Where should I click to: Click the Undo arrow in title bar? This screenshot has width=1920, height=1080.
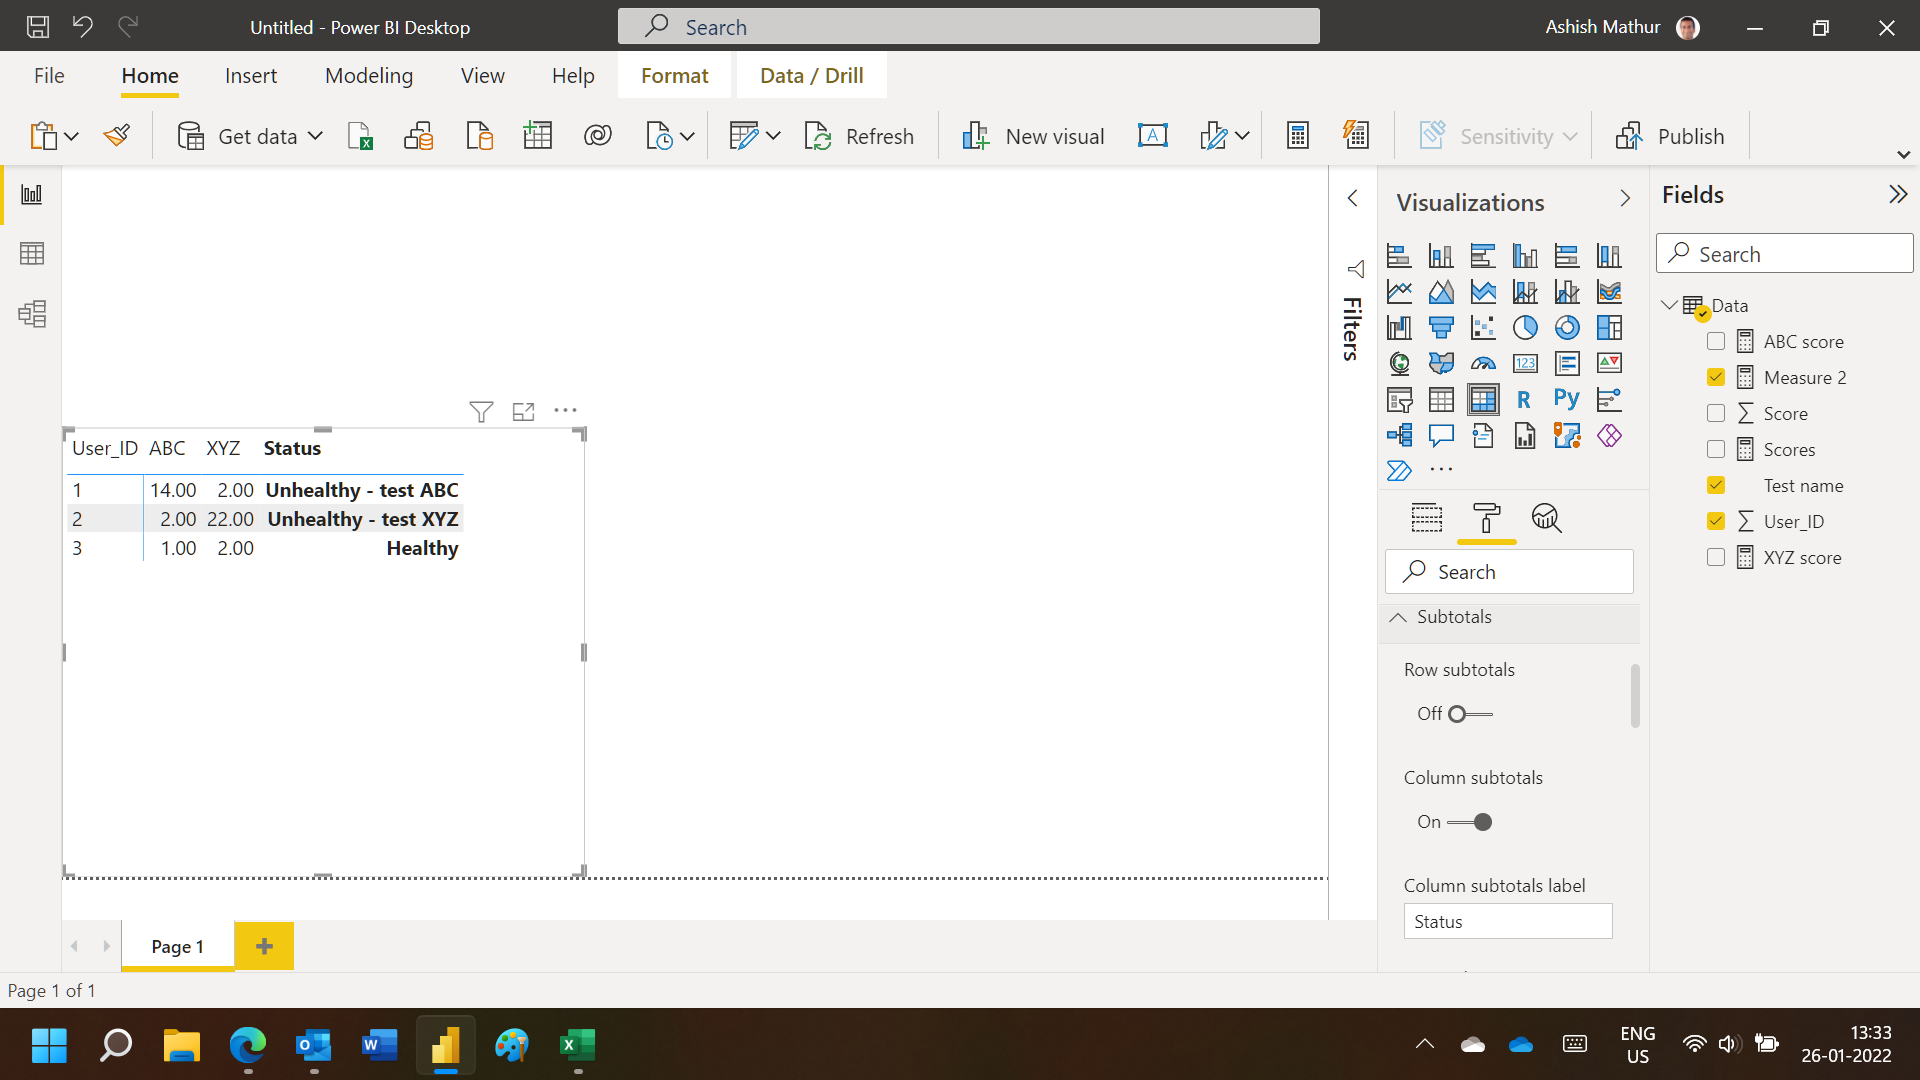click(x=82, y=27)
